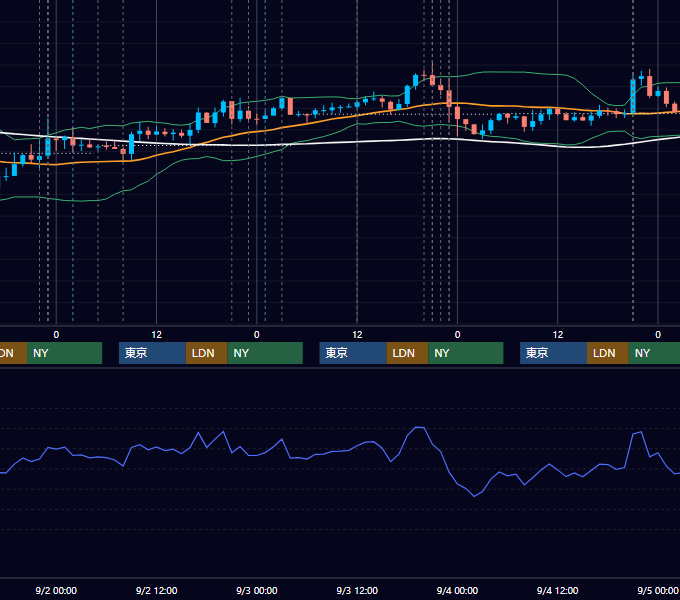Click the LDN session block on 9/2
This screenshot has width=680, height=600.
point(206,353)
